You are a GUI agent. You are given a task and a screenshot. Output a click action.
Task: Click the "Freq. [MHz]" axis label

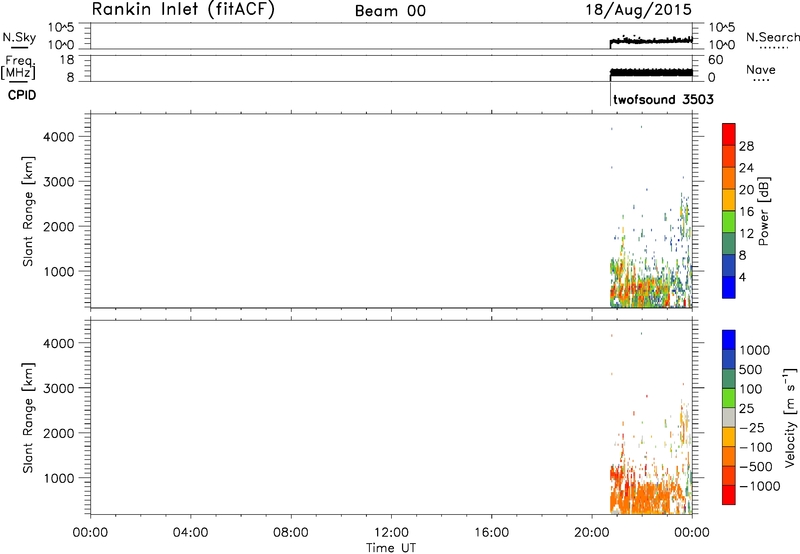tap(19, 67)
